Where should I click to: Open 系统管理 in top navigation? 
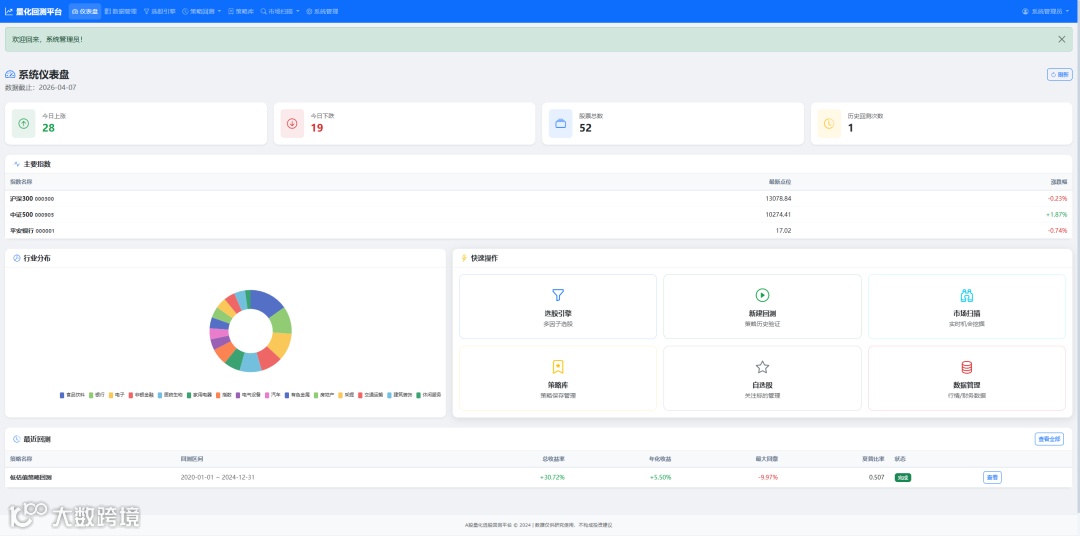pos(322,12)
